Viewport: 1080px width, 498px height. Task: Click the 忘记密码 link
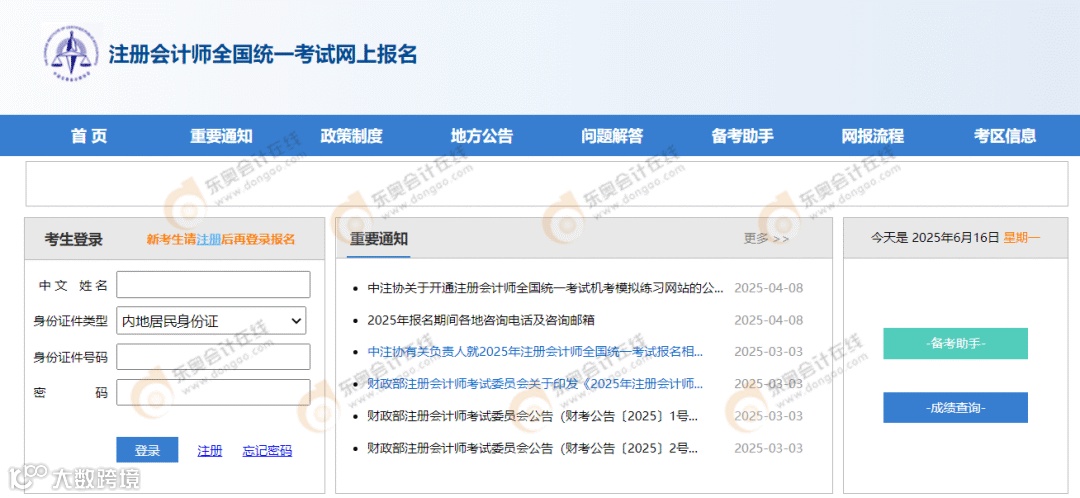pos(267,451)
